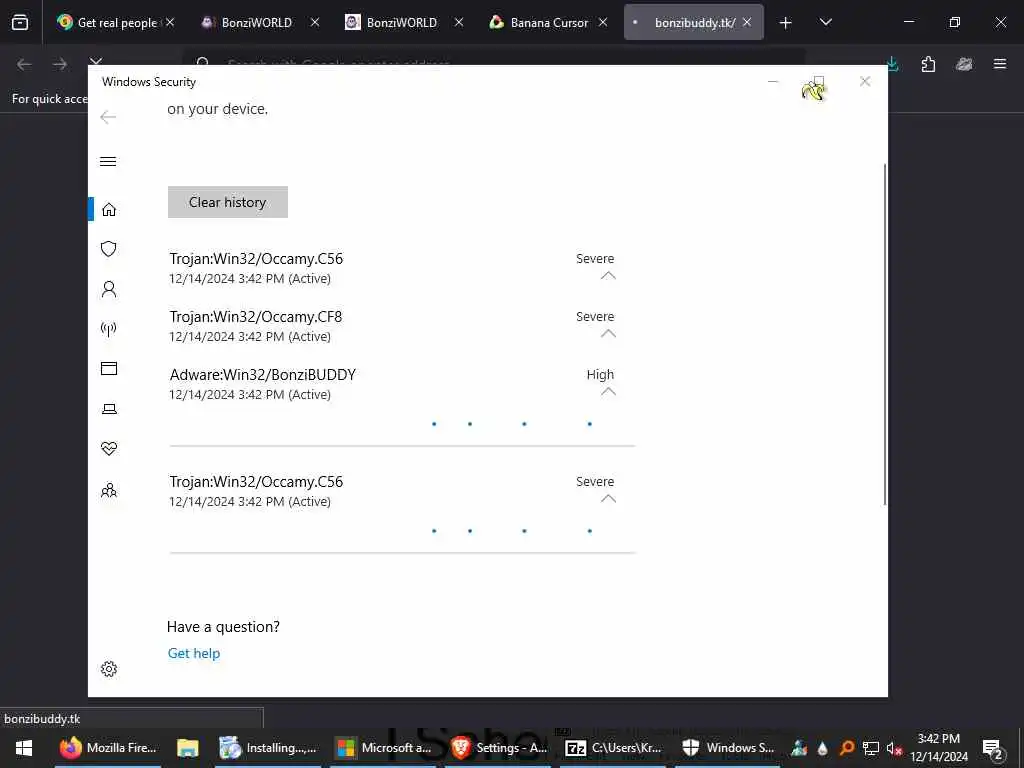Click High severity label for BonziBUDDY

[x=600, y=375]
